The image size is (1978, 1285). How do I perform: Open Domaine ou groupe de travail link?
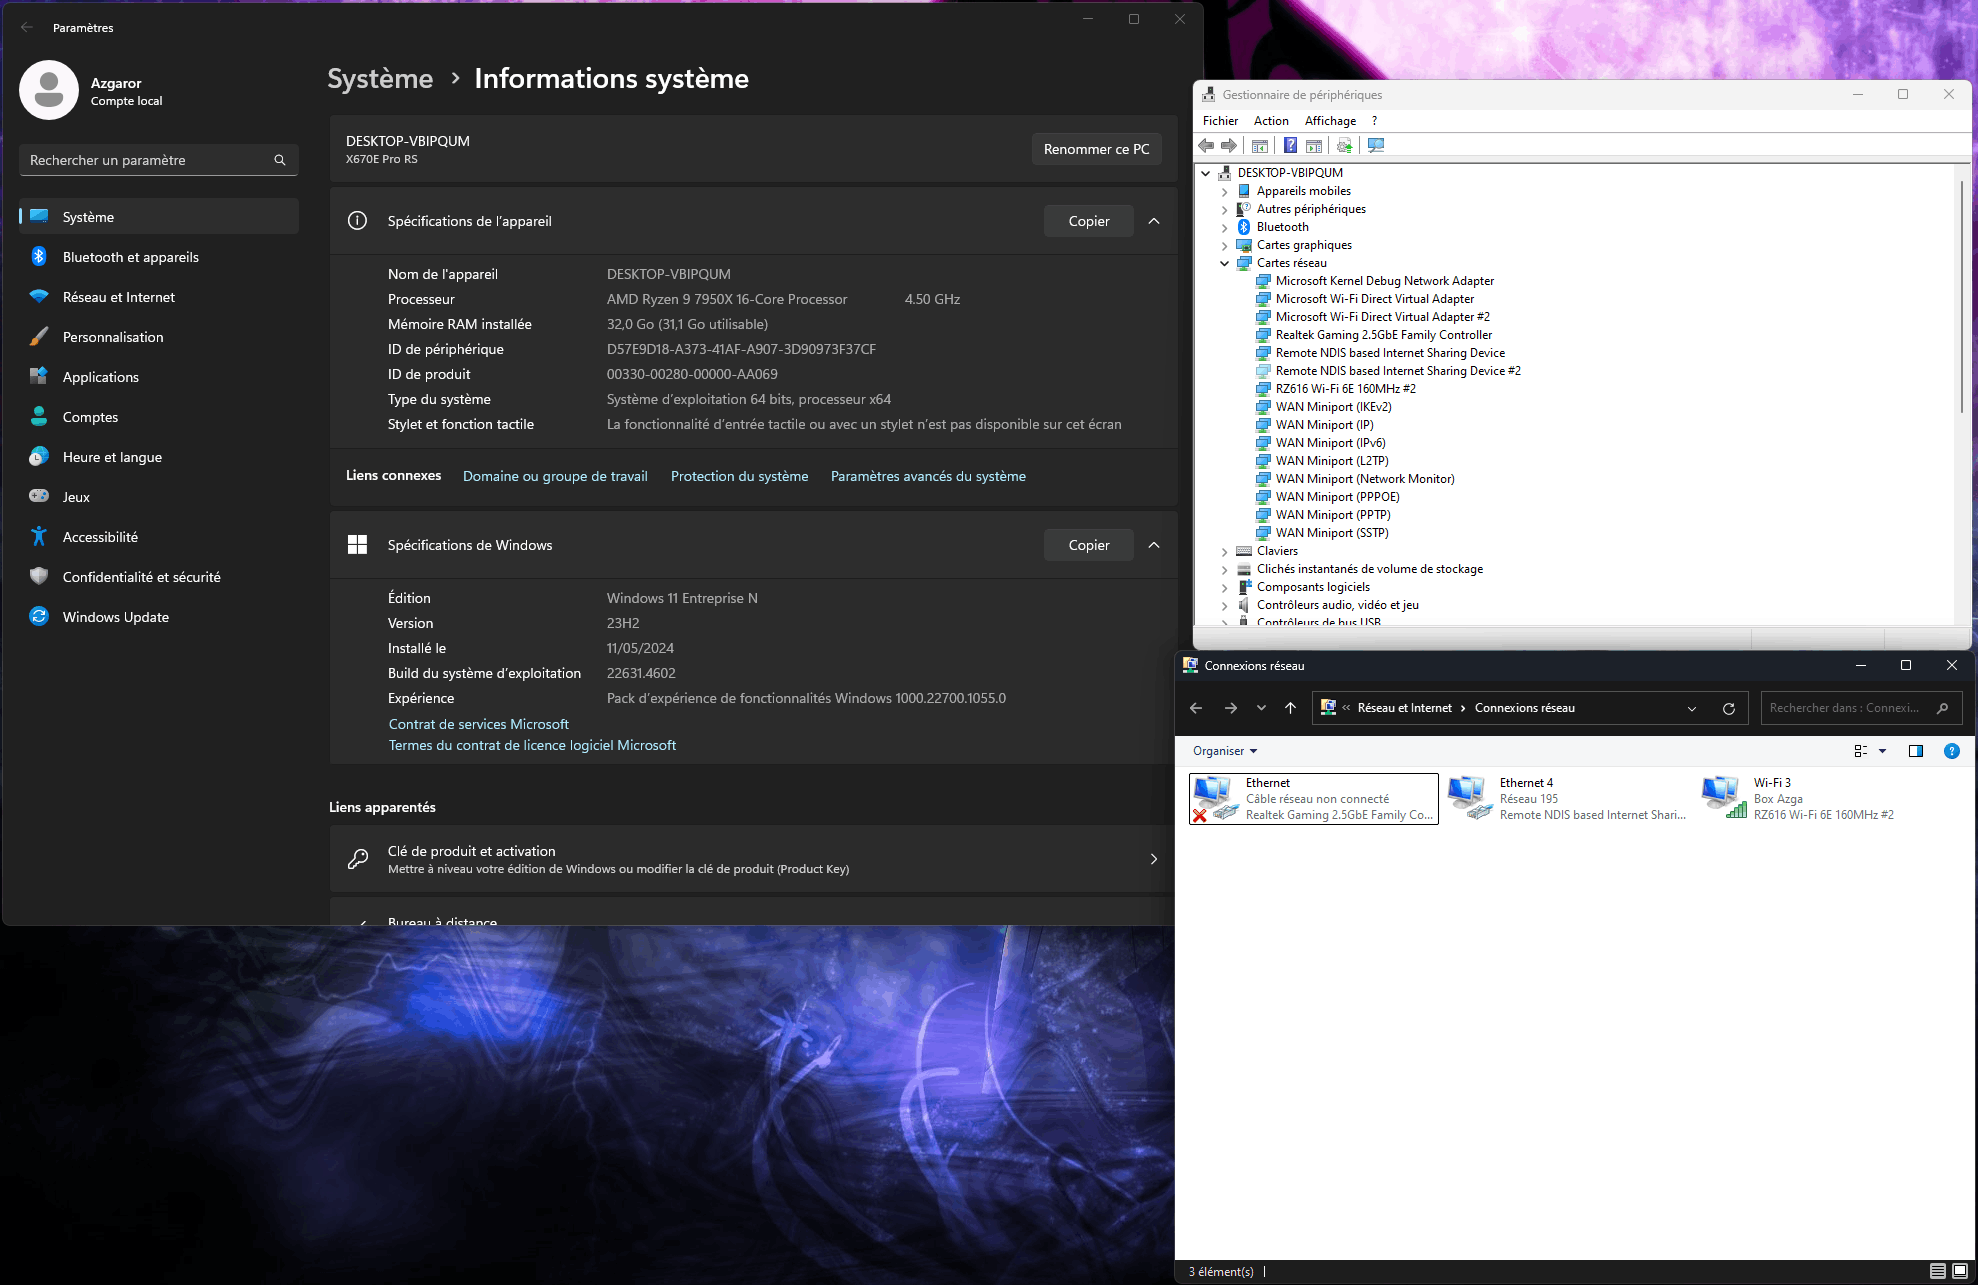pos(555,476)
